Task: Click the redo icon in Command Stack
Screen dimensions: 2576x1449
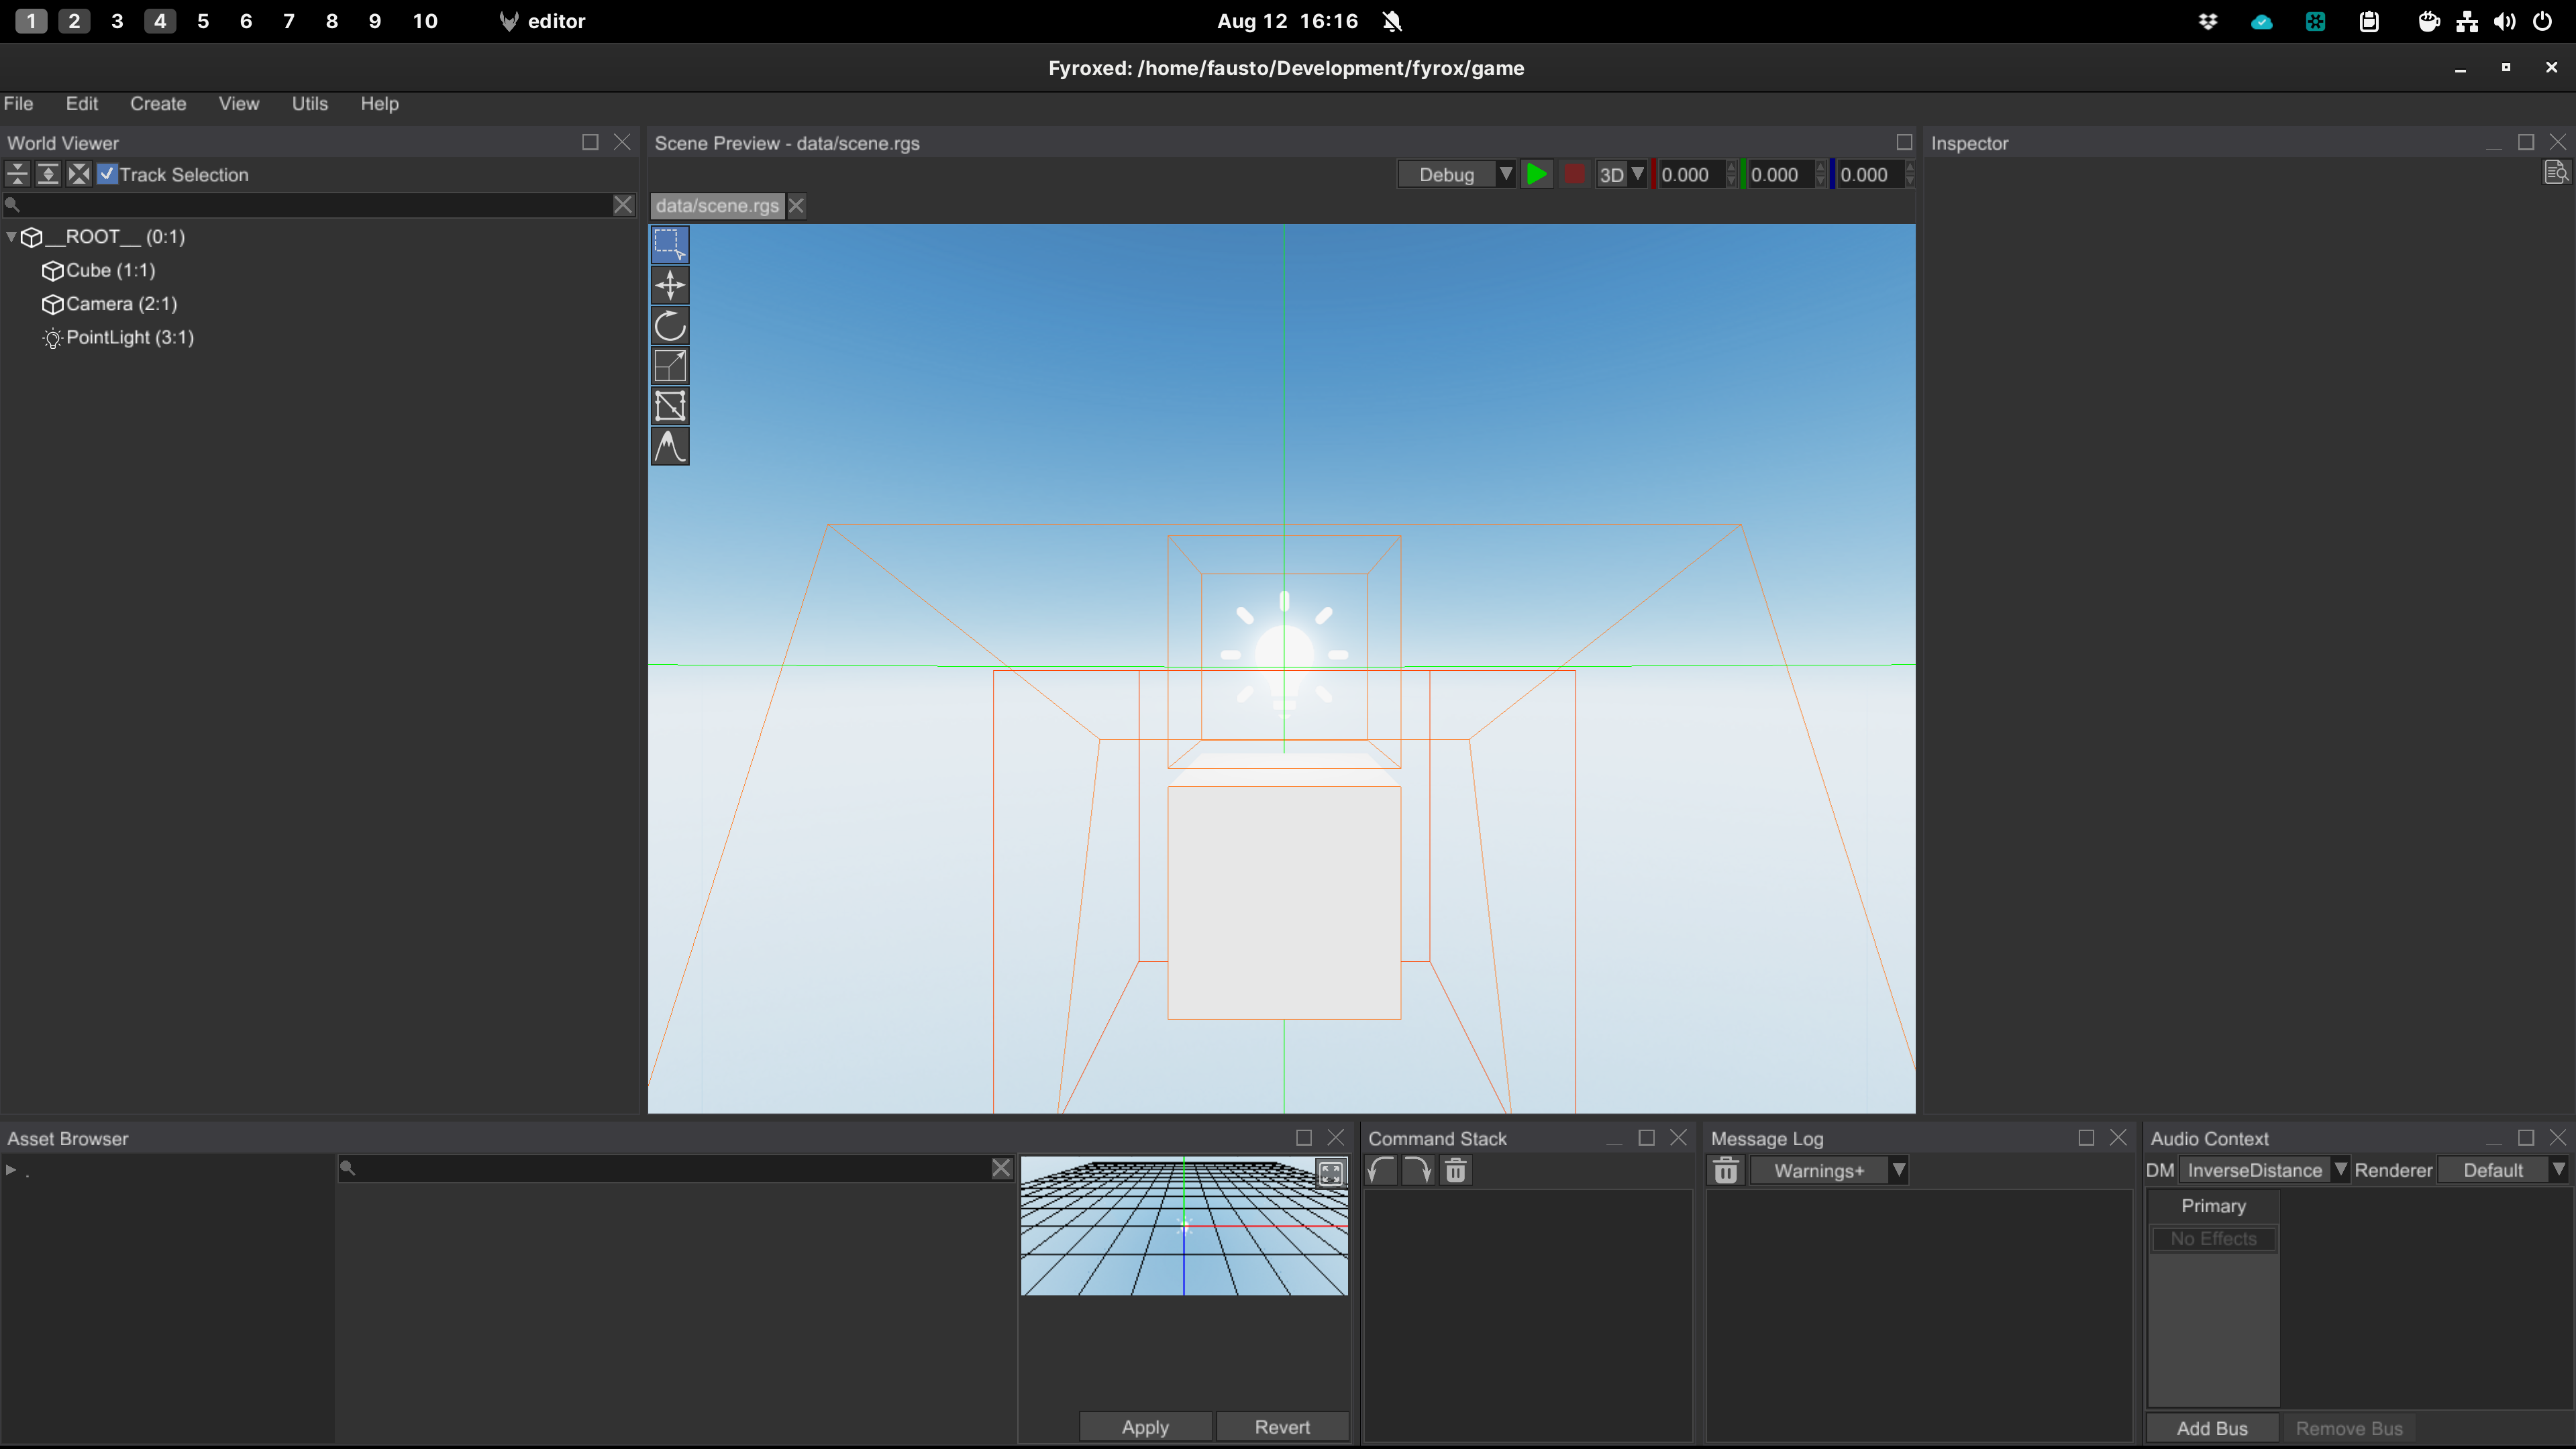Action: coord(1417,1170)
